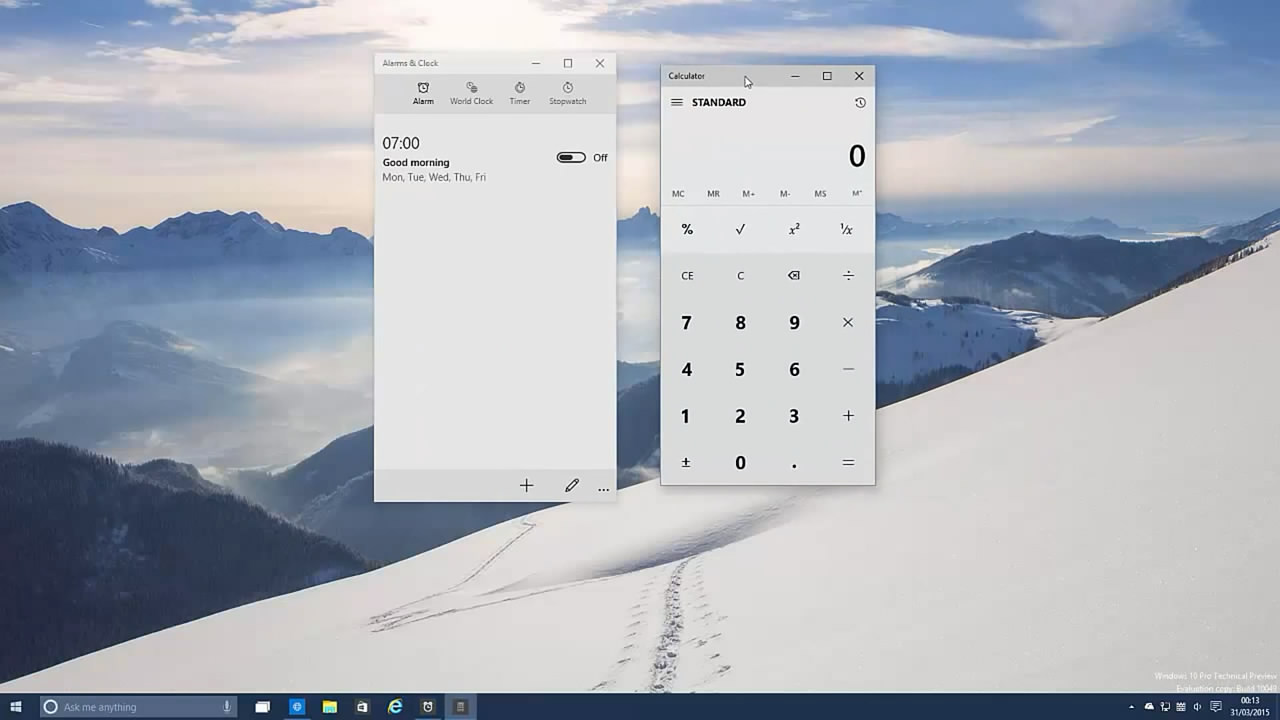Open alarm edit mode with the pencil icon
Image resolution: width=1280 pixels, height=720 pixels.
(571, 486)
